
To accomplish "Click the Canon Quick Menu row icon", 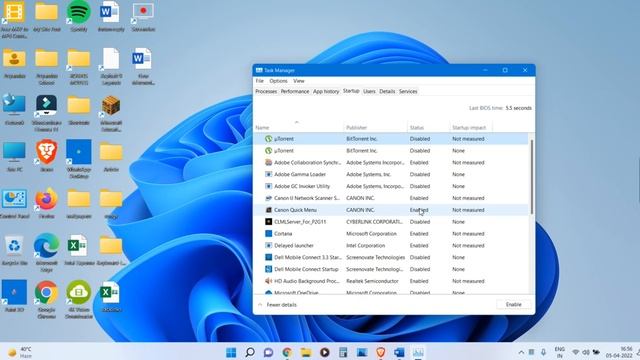I will pyautogui.click(x=268, y=210).
